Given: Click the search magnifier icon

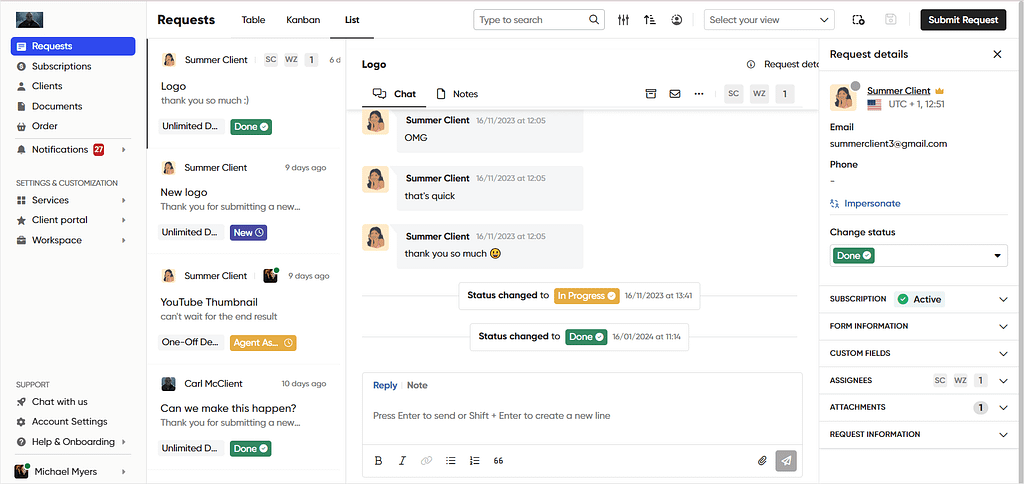Looking at the screenshot, I should tap(594, 20).
